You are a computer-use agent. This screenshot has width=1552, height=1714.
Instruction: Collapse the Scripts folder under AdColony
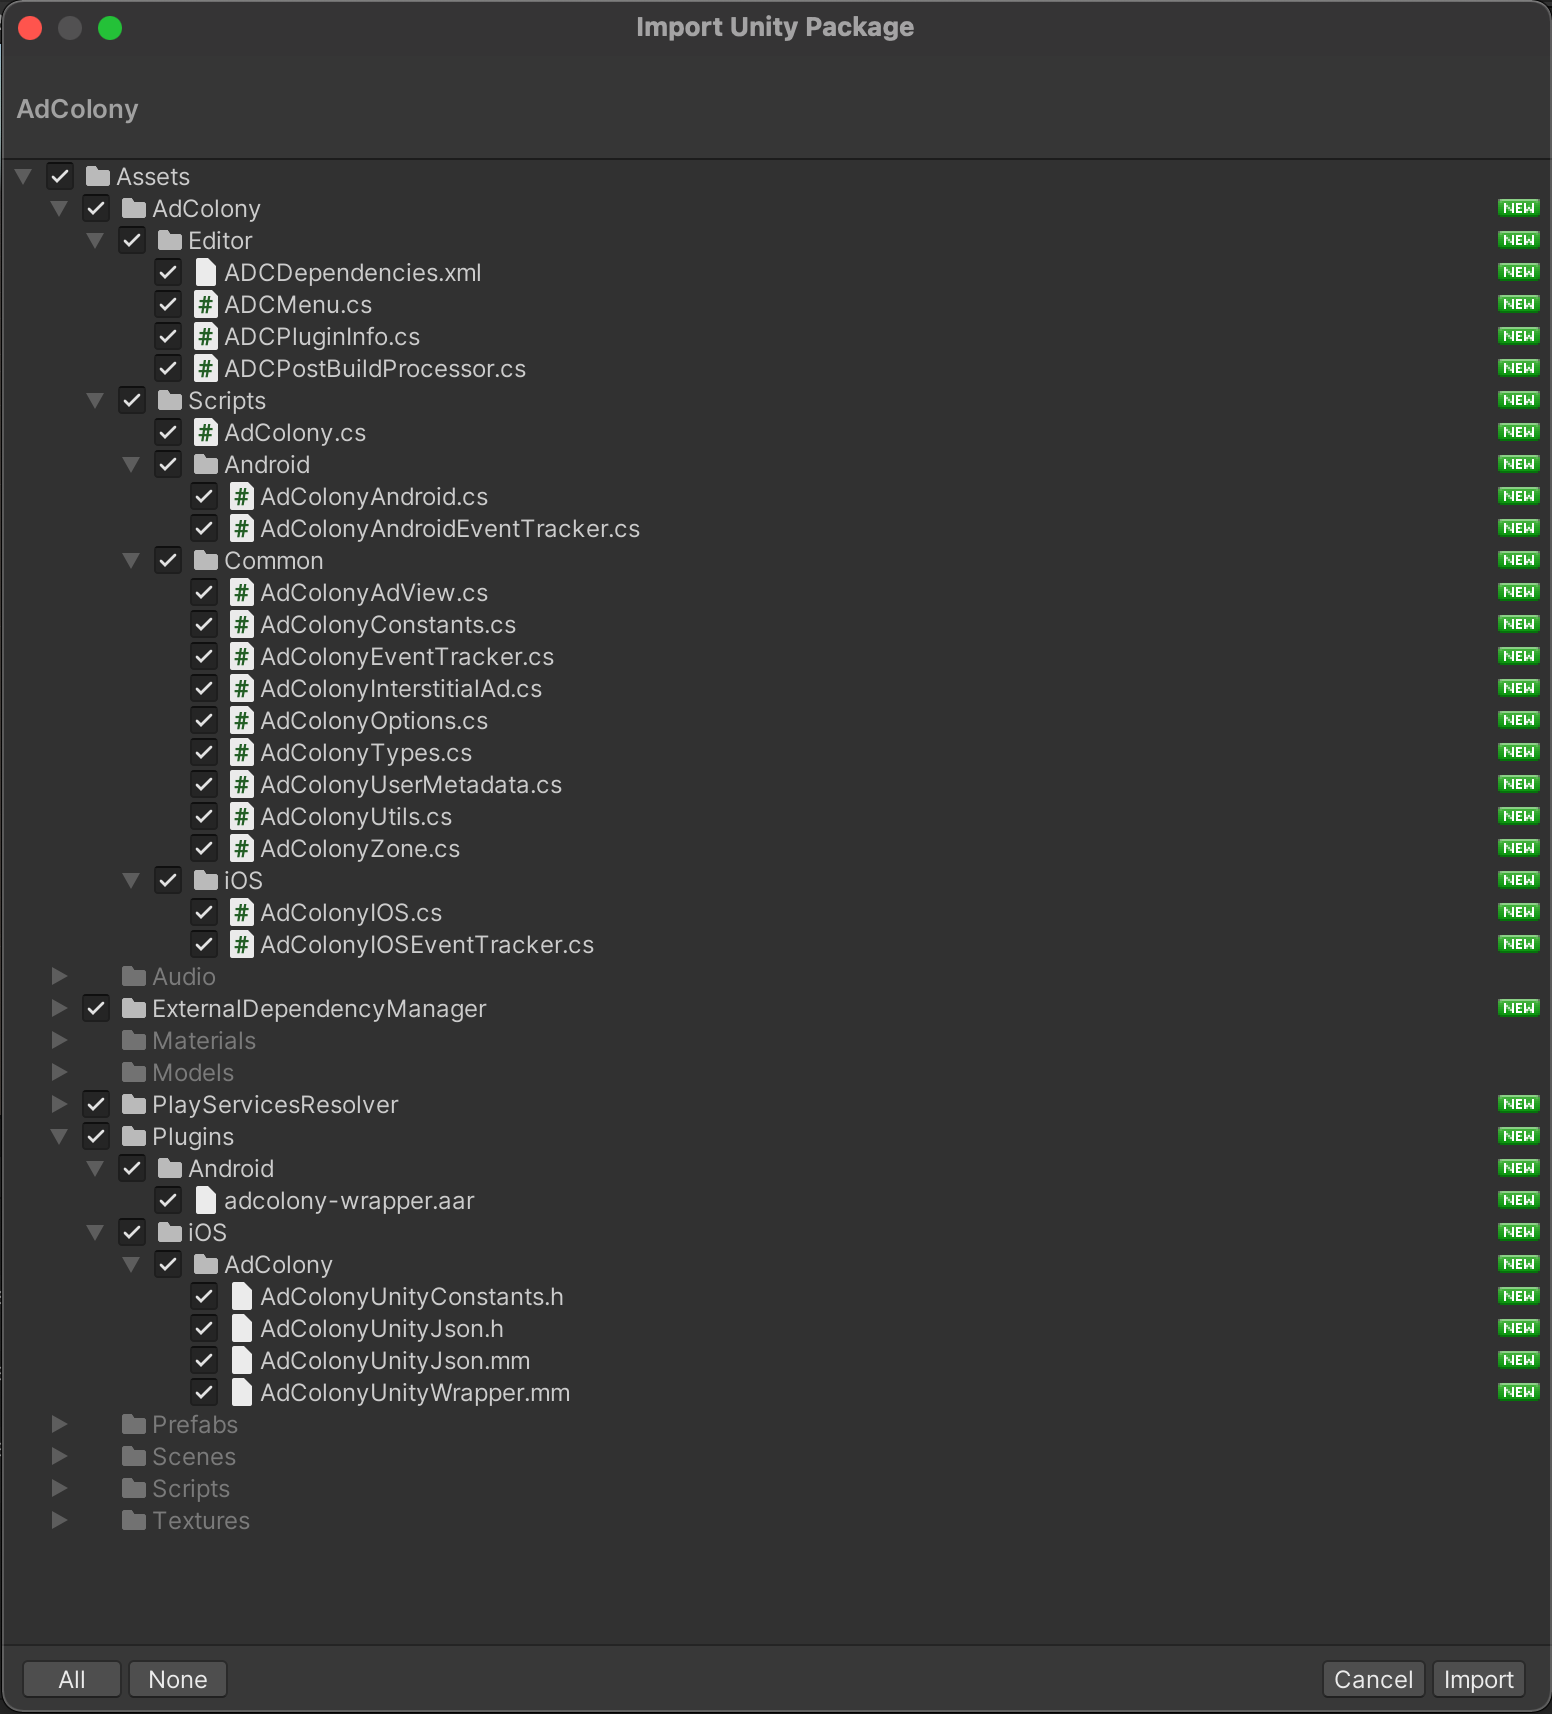(x=95, y=401)
